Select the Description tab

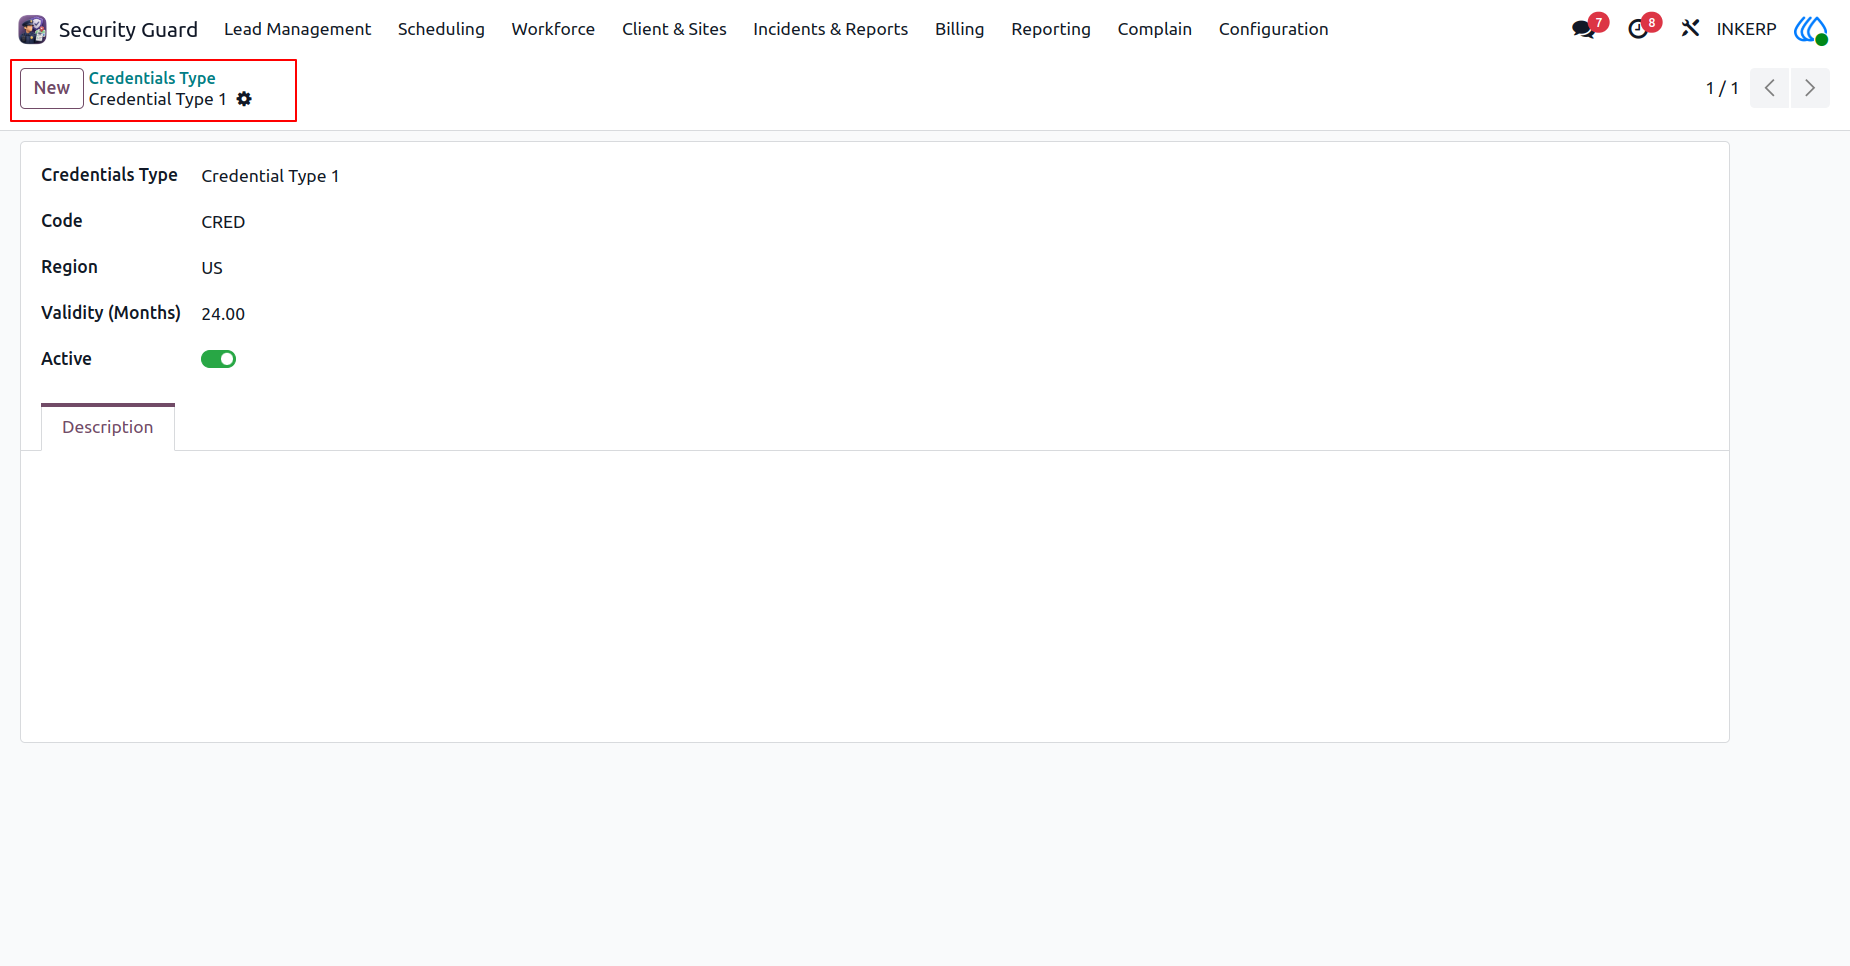pyautogui.click(x=108, y=427)
